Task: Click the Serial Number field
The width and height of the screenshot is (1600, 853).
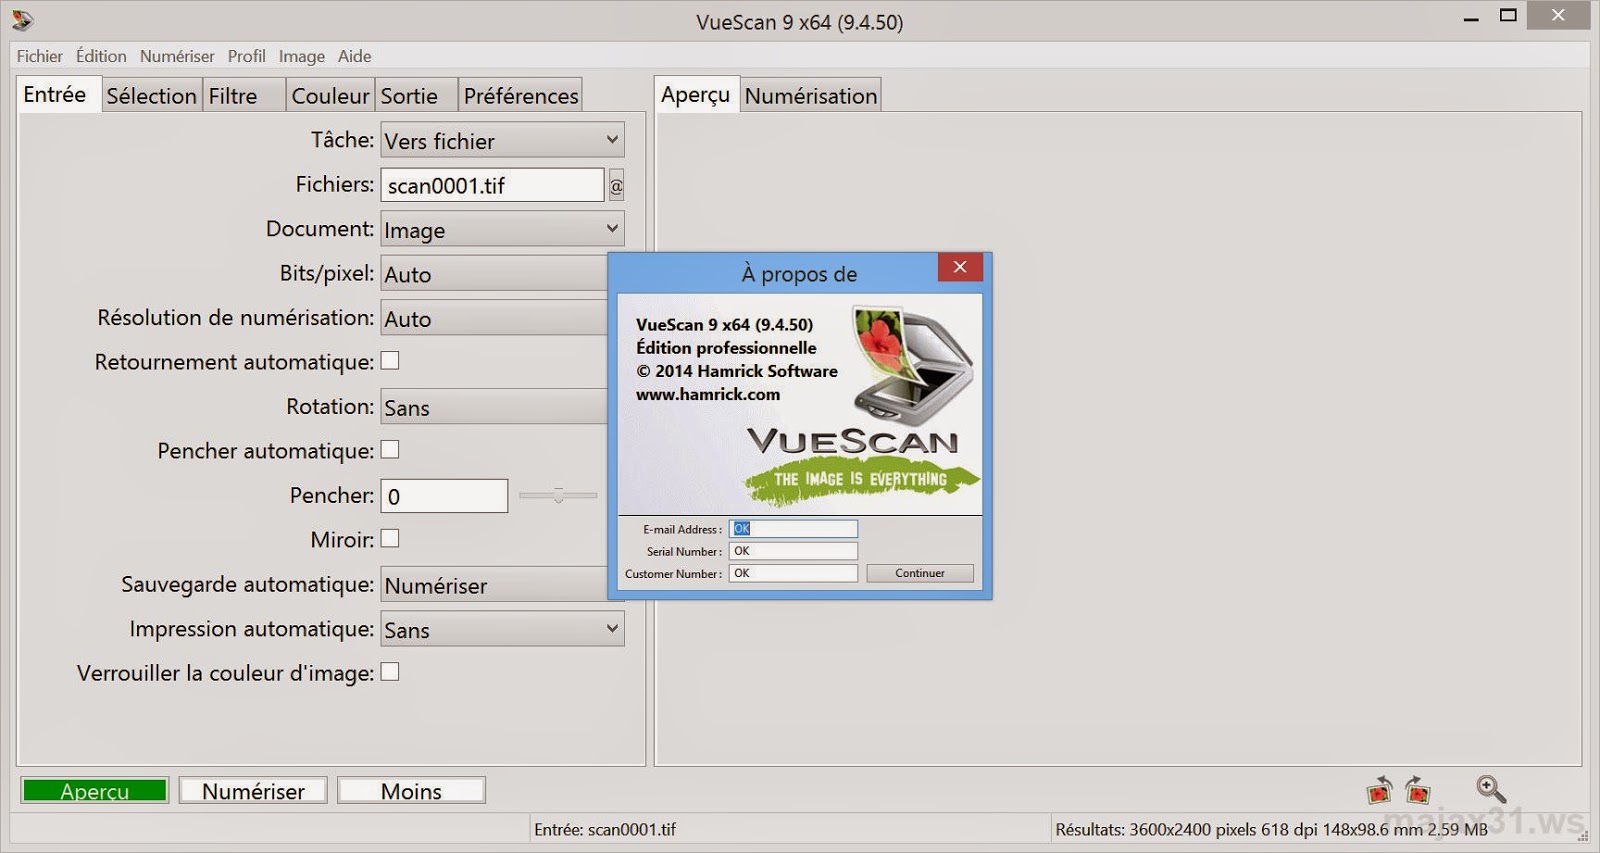Action: click(793, 551)
